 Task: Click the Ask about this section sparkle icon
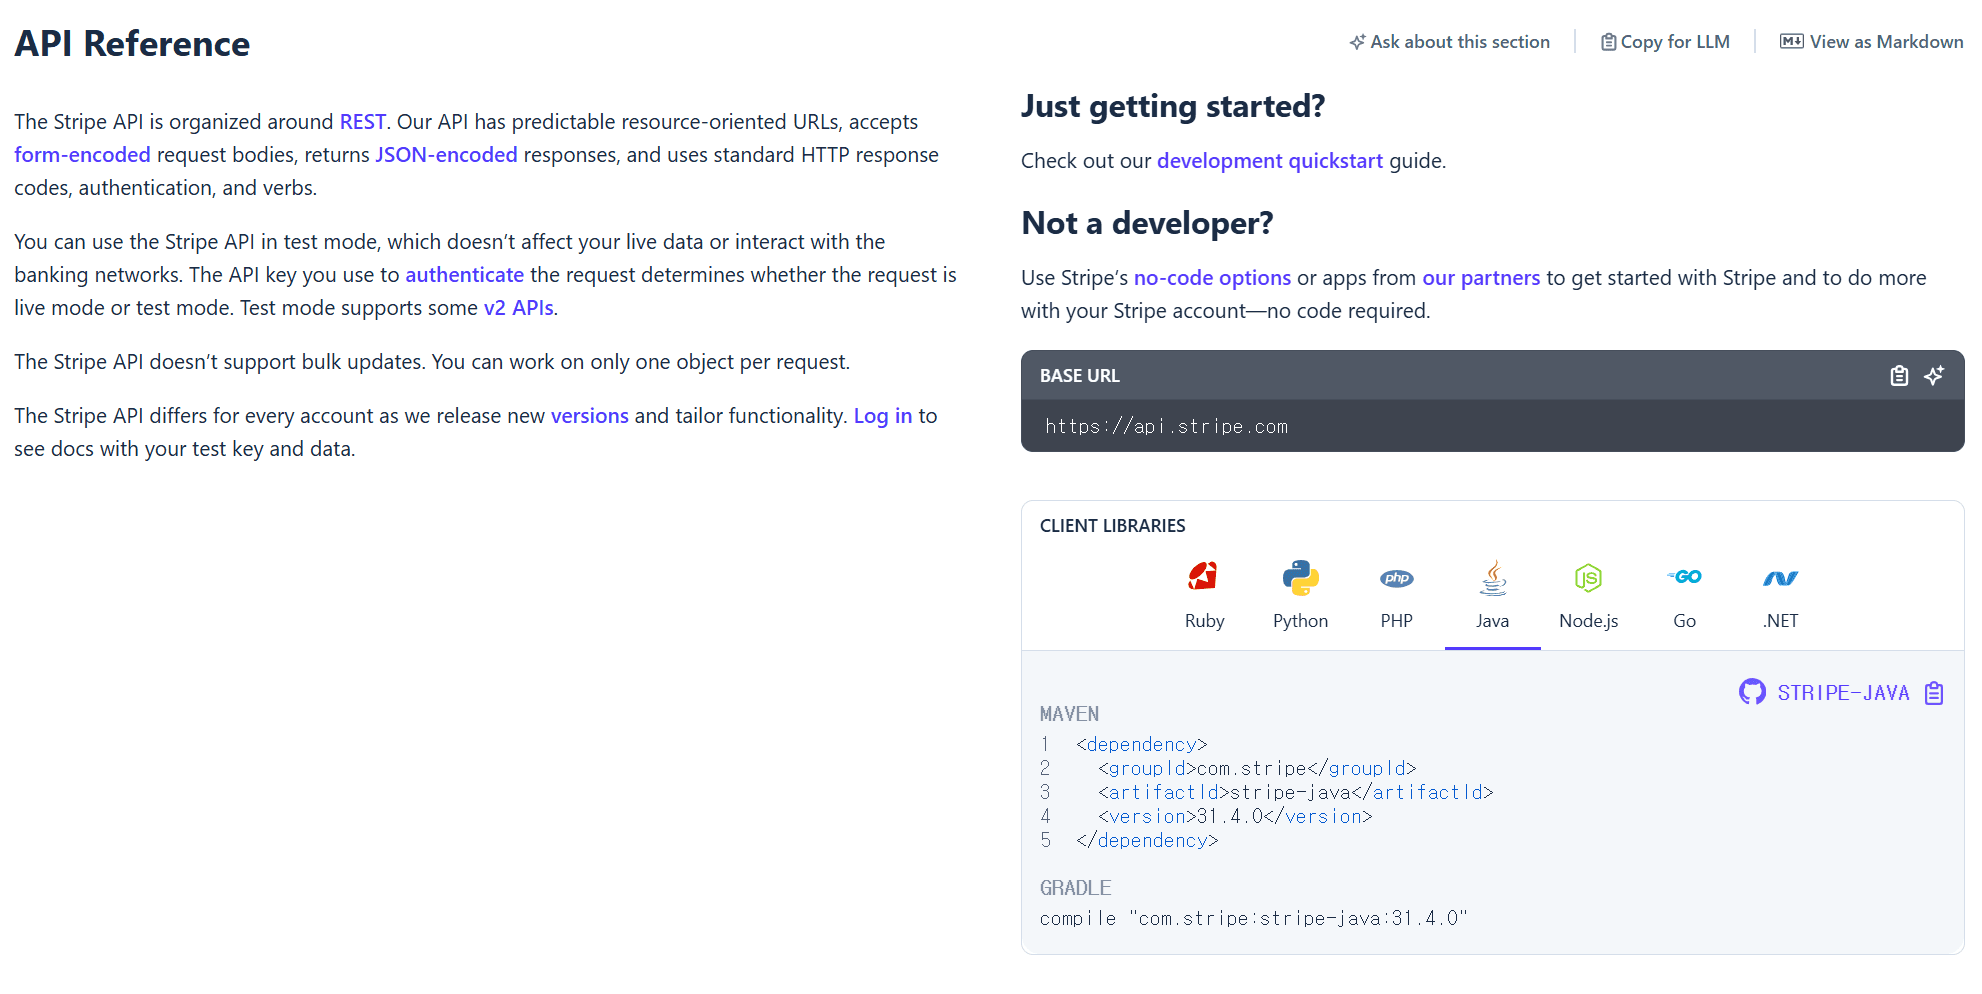click(x=1357, y=42)
